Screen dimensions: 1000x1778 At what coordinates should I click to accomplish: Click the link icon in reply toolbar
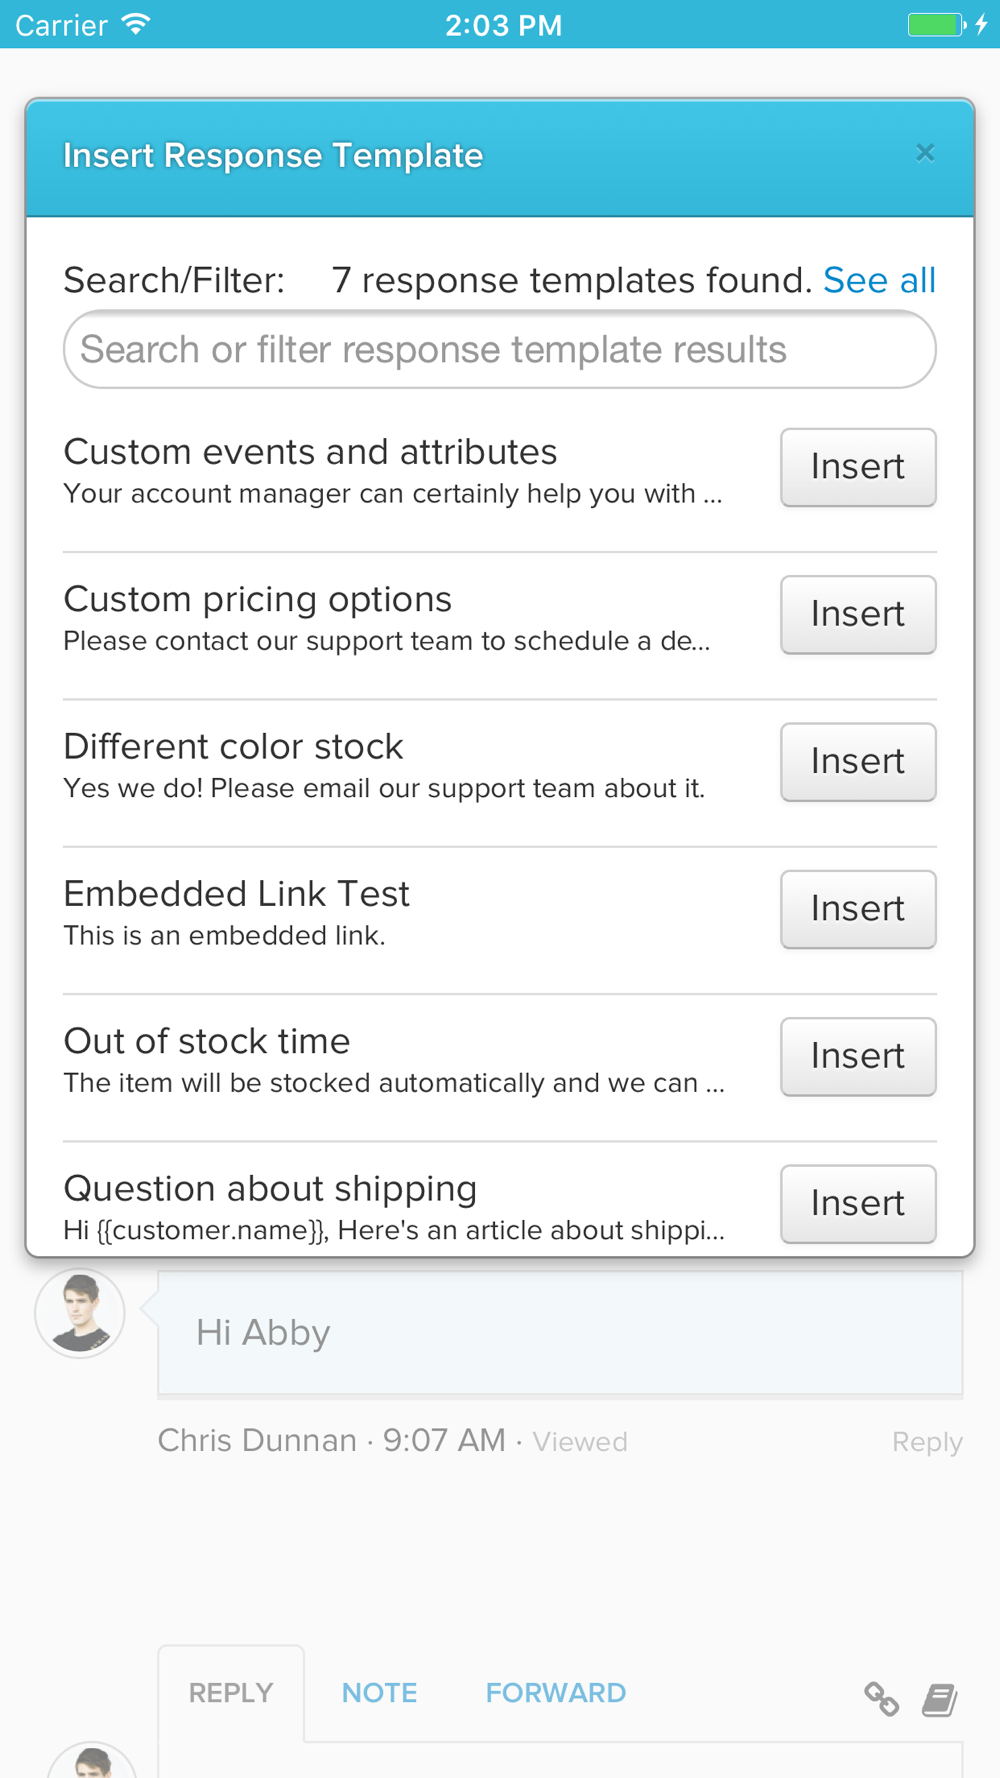click(881, 1698)
